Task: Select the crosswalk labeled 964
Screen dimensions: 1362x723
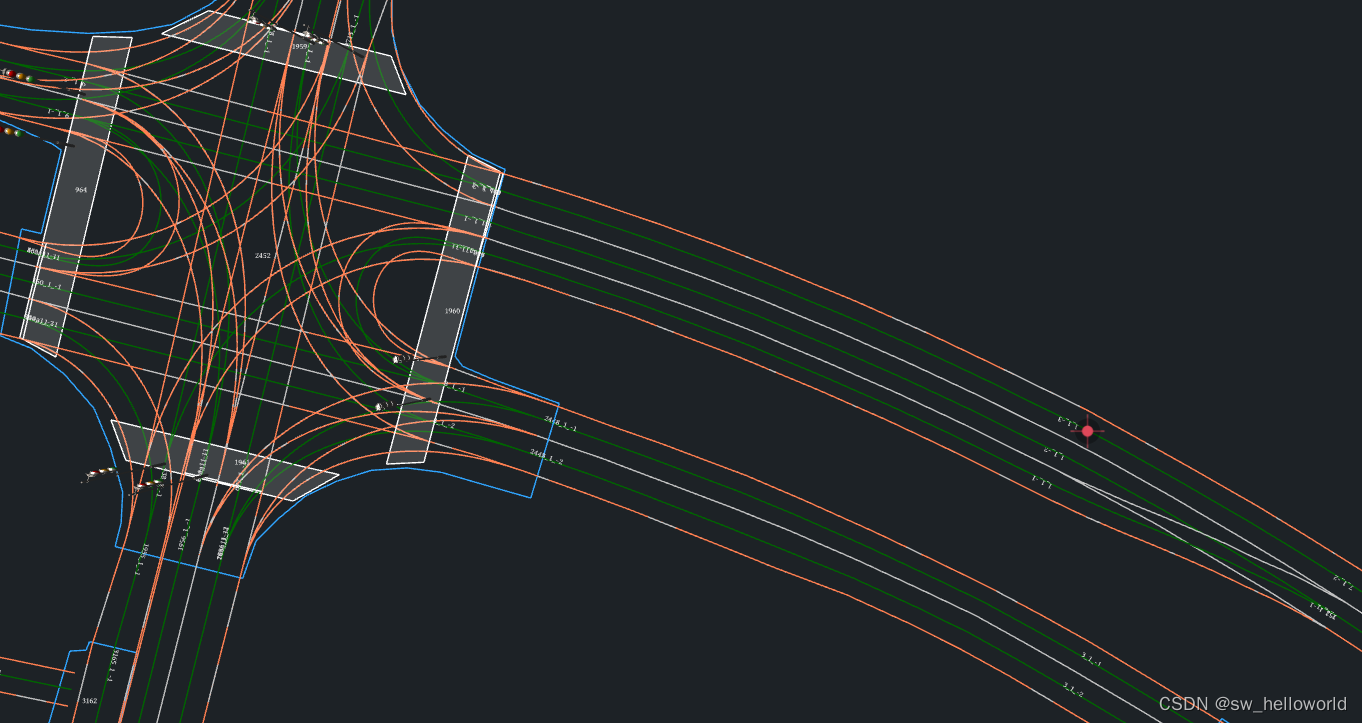Action: [x=77, y=196]
